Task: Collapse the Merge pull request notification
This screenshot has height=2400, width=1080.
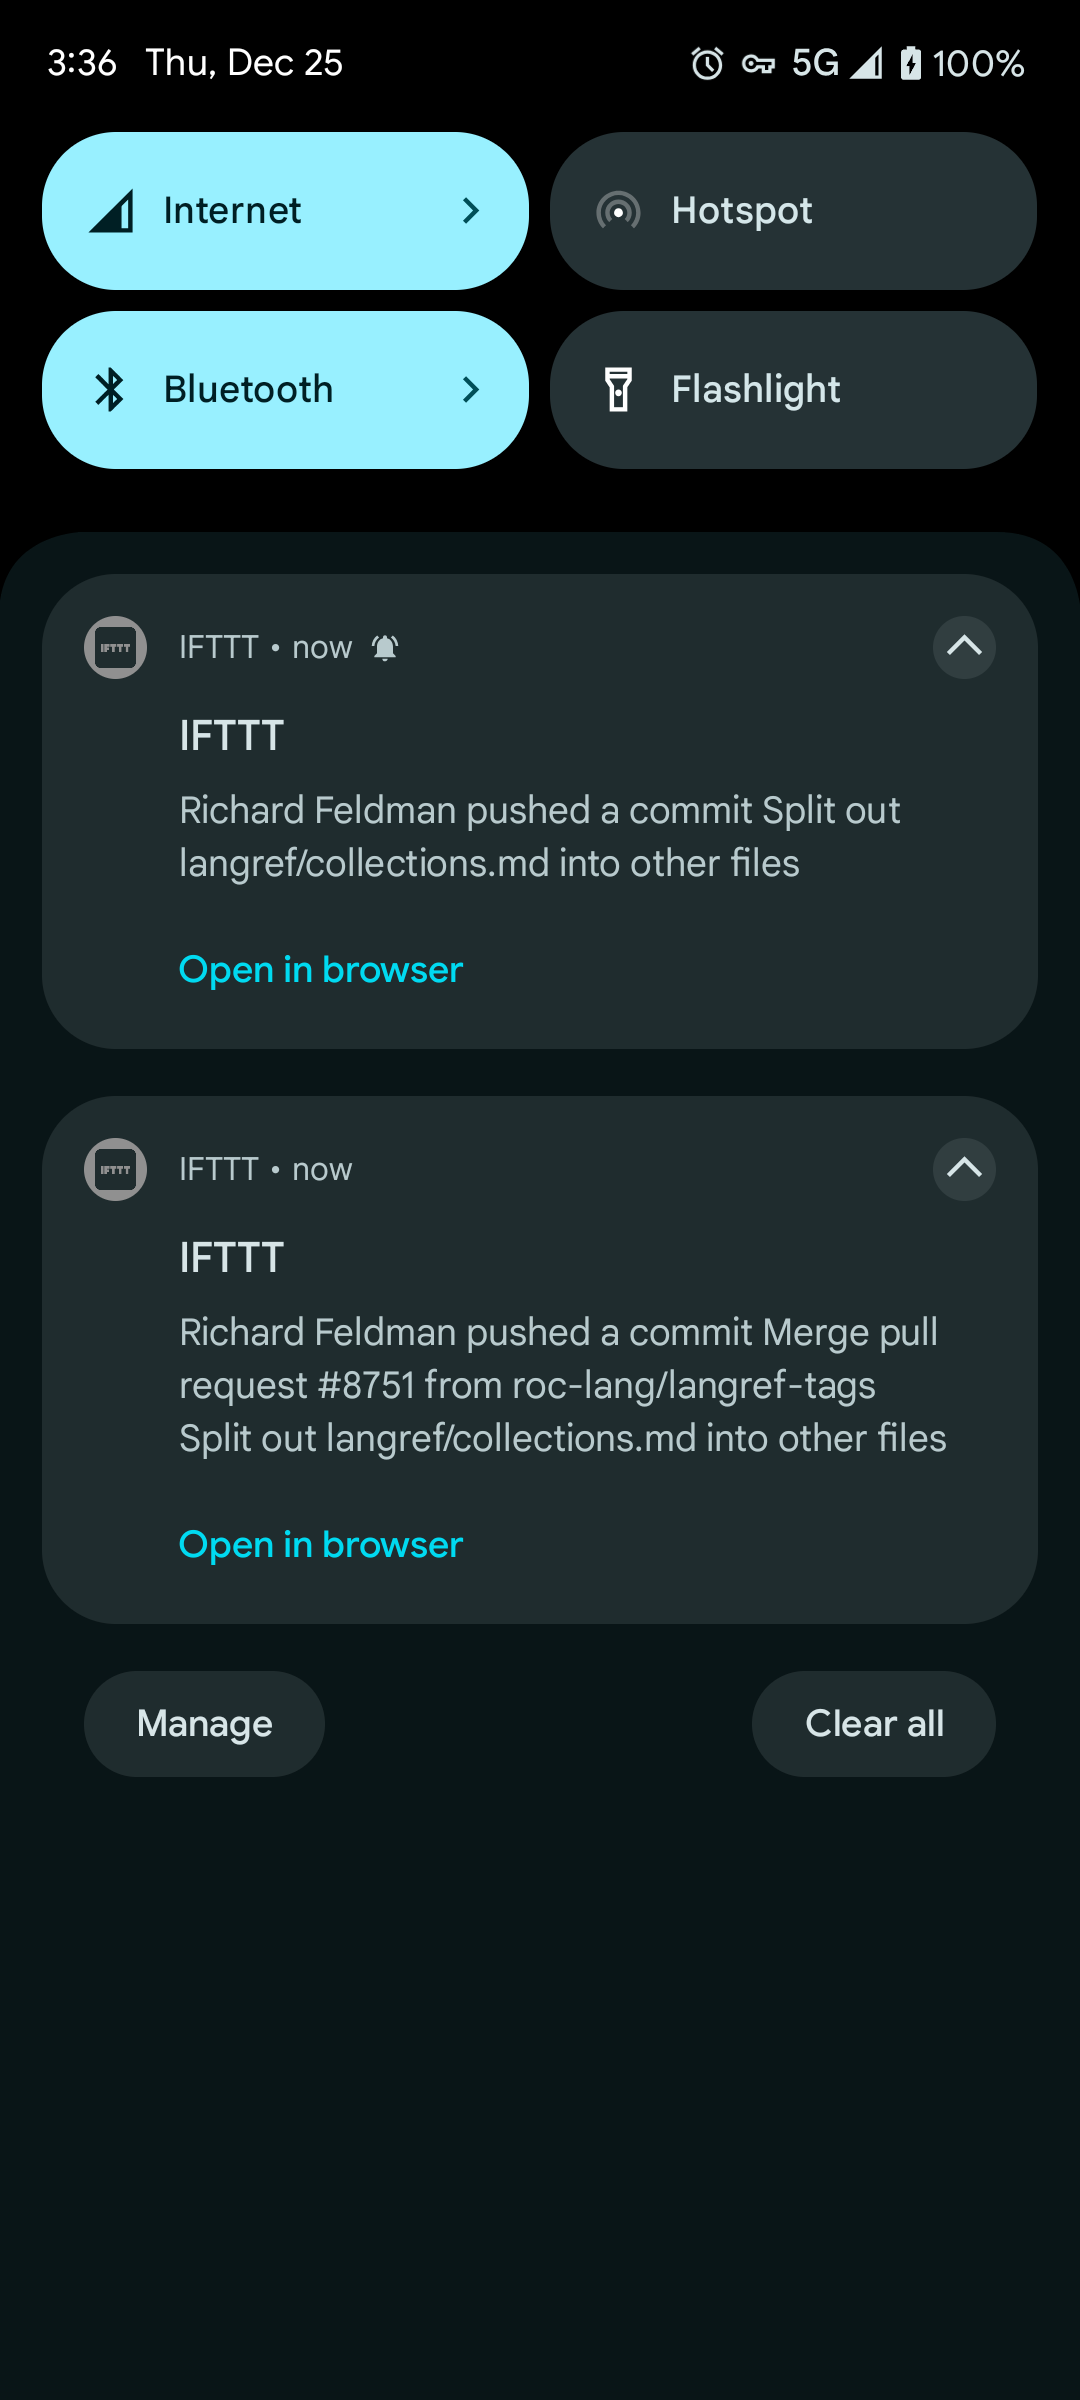Action: [964, 1169]
